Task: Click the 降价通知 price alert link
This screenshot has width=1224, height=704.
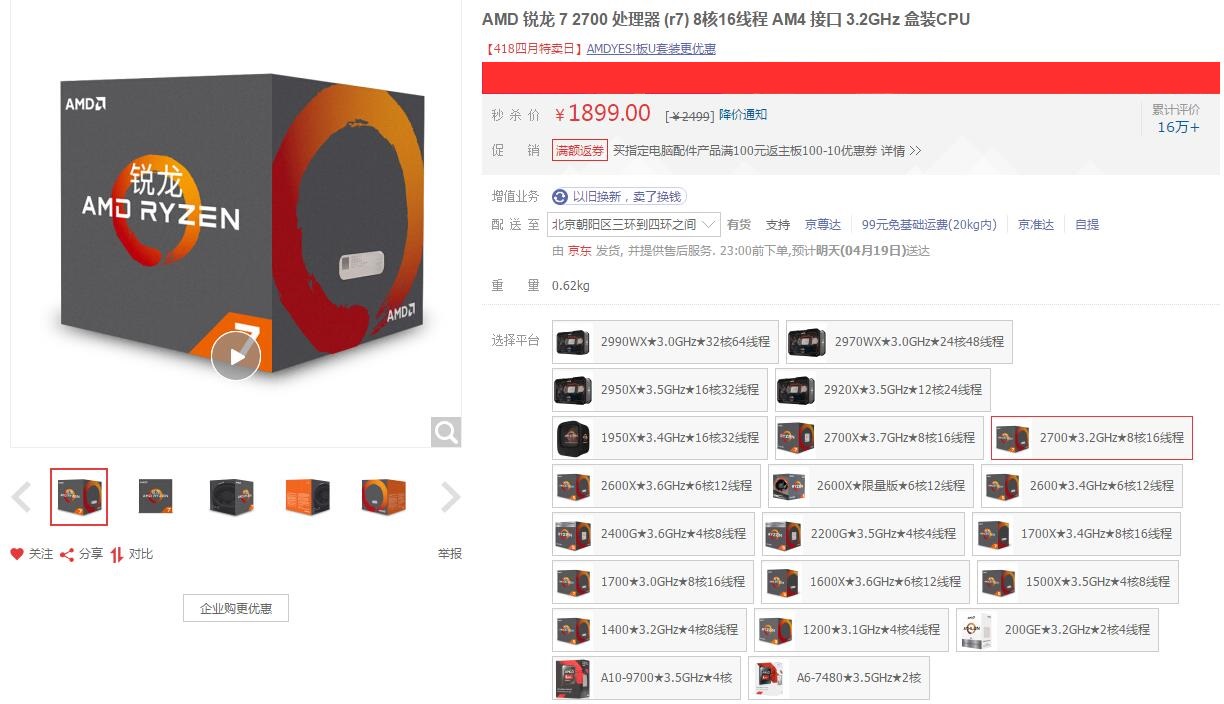Action: coord(743,115)
